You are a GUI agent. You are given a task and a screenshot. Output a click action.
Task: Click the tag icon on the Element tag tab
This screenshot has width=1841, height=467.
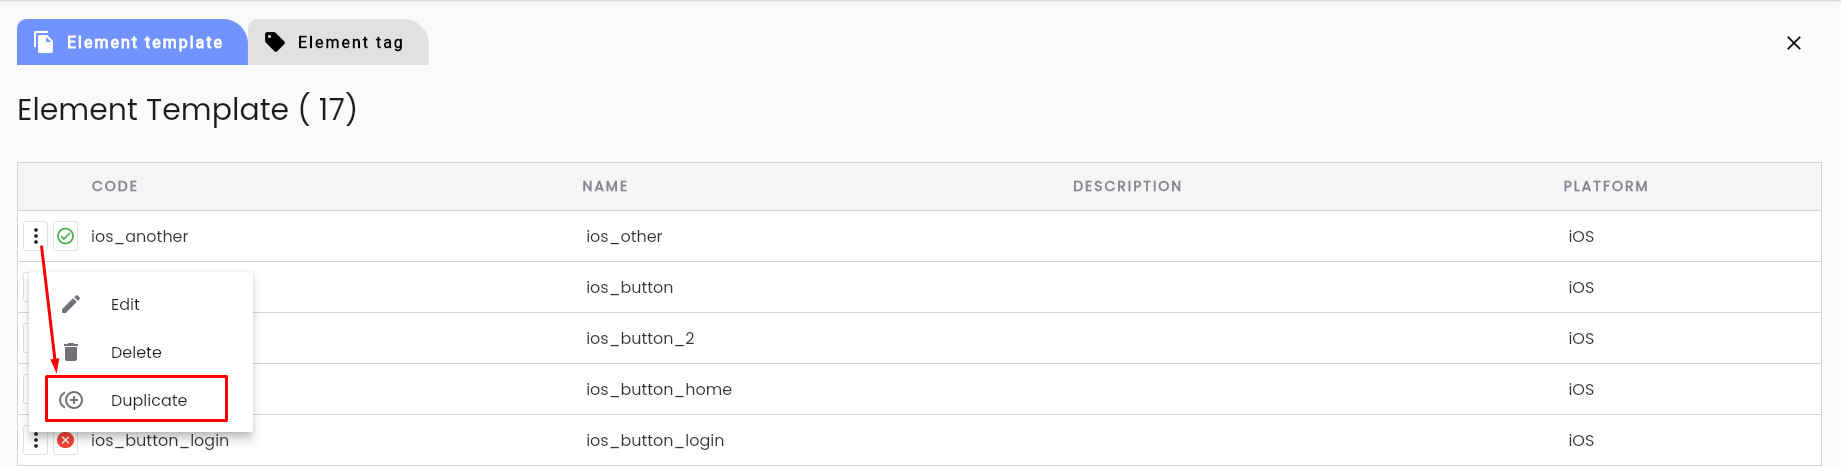[x=275, y=42]
